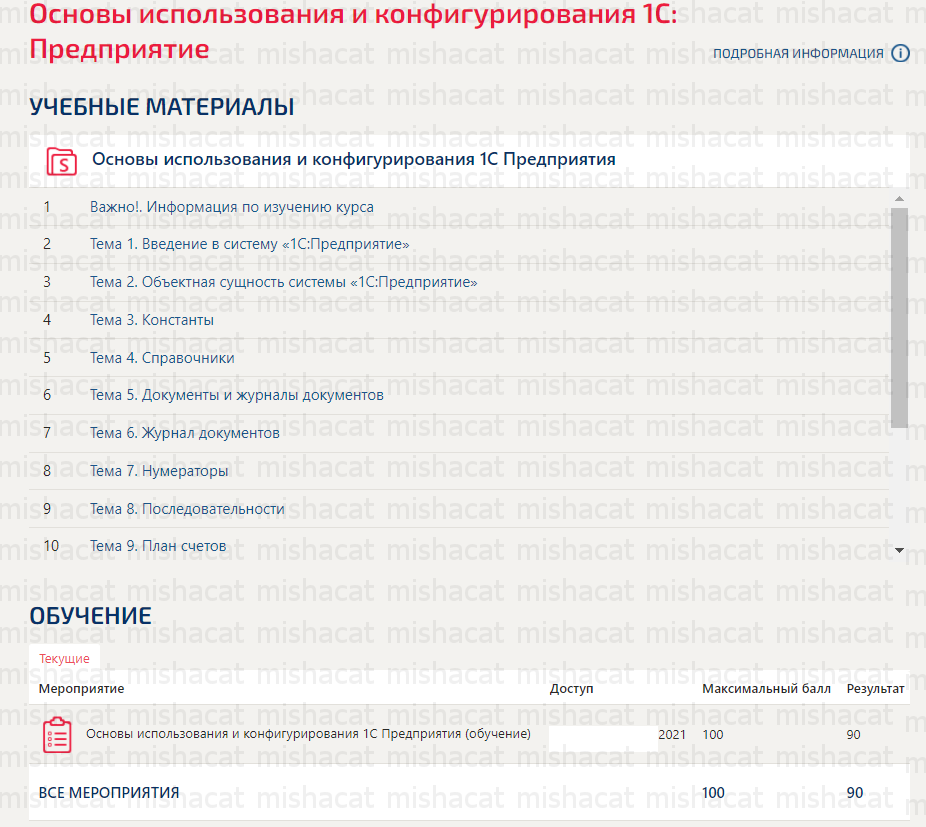The height and width of the screenshot is (827, 926).
Task: Switch to the Текущие tab
Action: 64,658
